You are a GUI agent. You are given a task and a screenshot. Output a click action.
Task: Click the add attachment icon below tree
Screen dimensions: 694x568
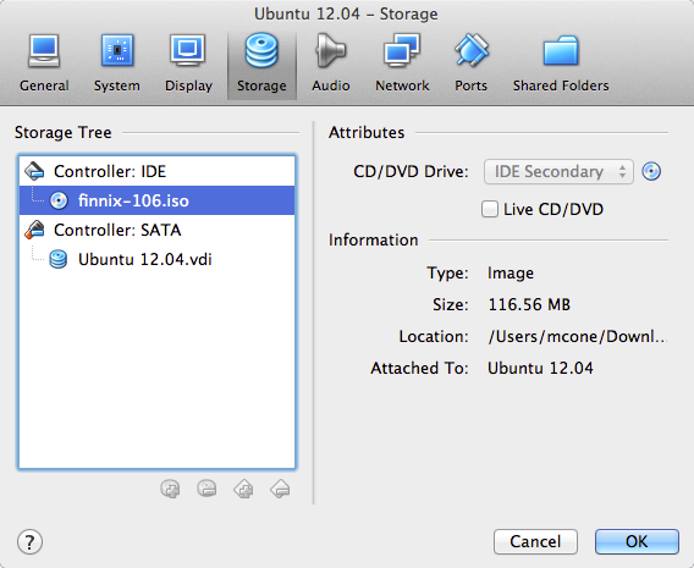171,489
